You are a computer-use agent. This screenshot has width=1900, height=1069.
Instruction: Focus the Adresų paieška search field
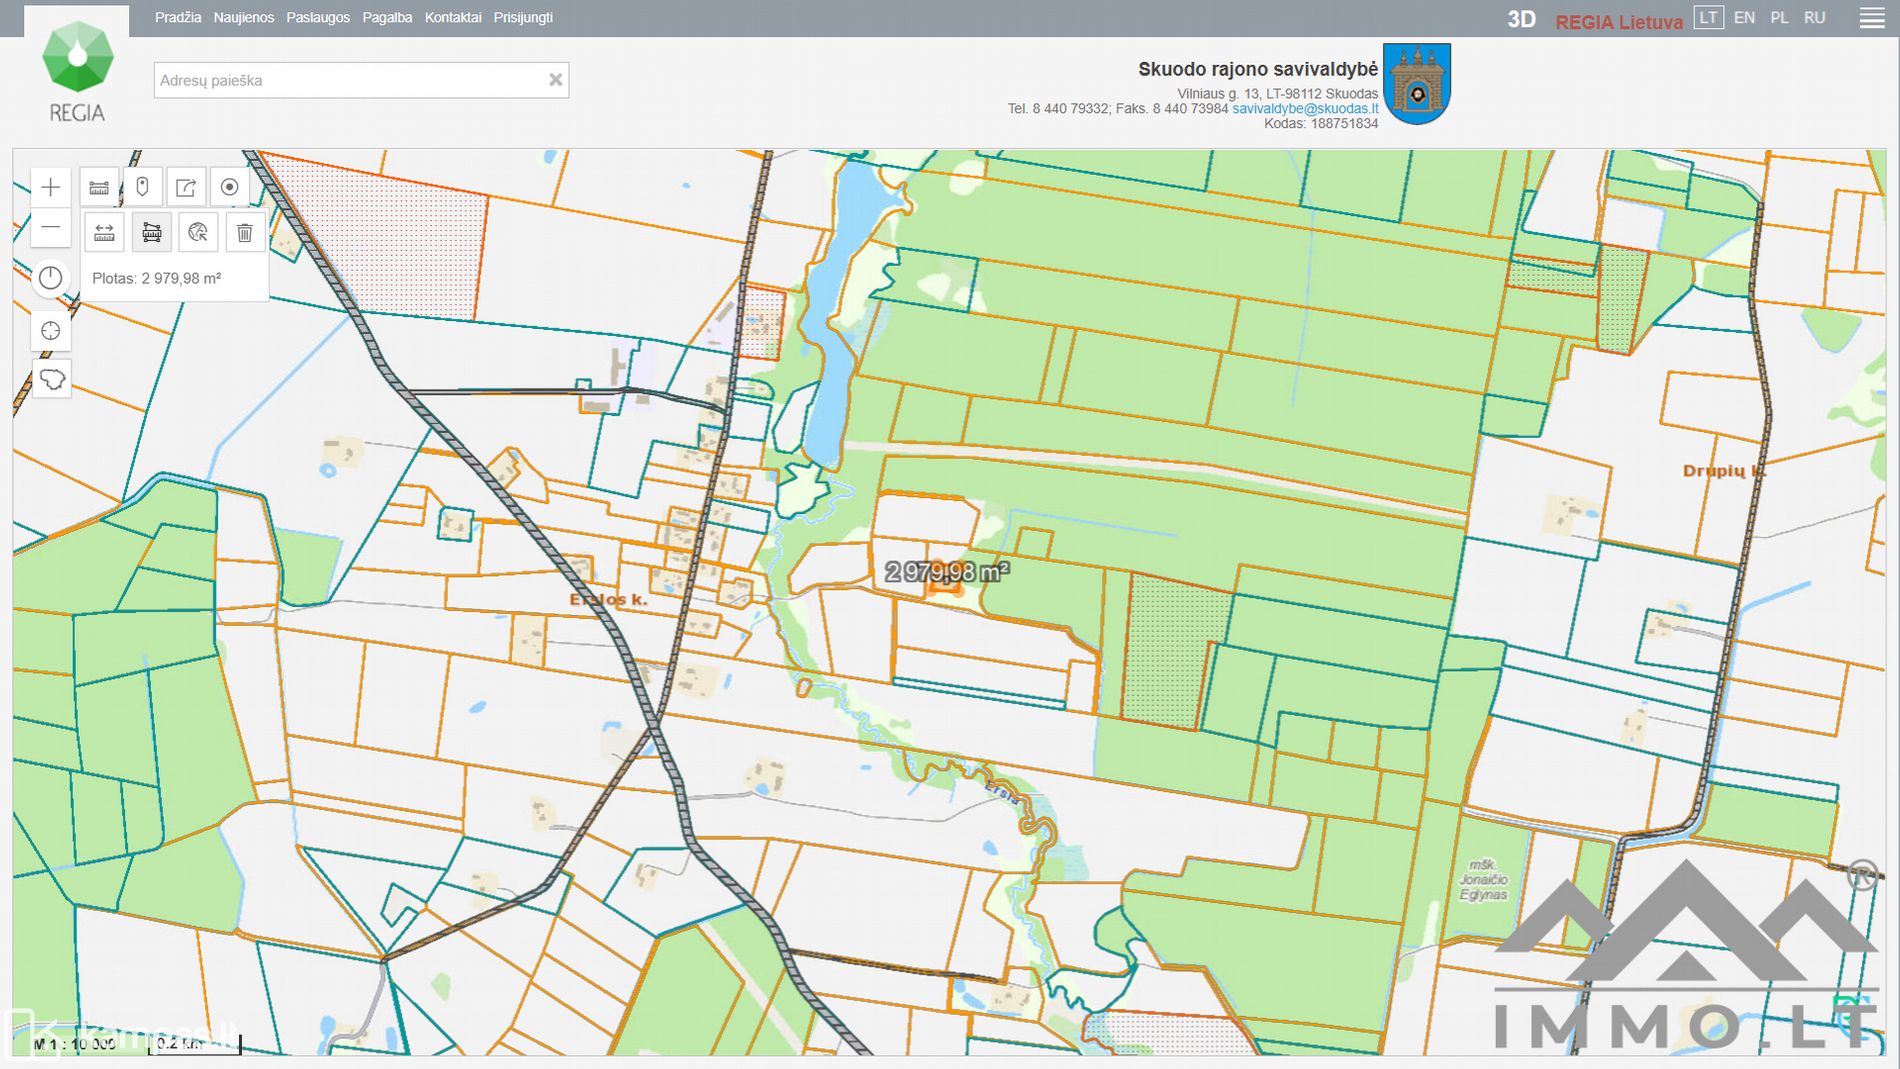pos(350,80)
